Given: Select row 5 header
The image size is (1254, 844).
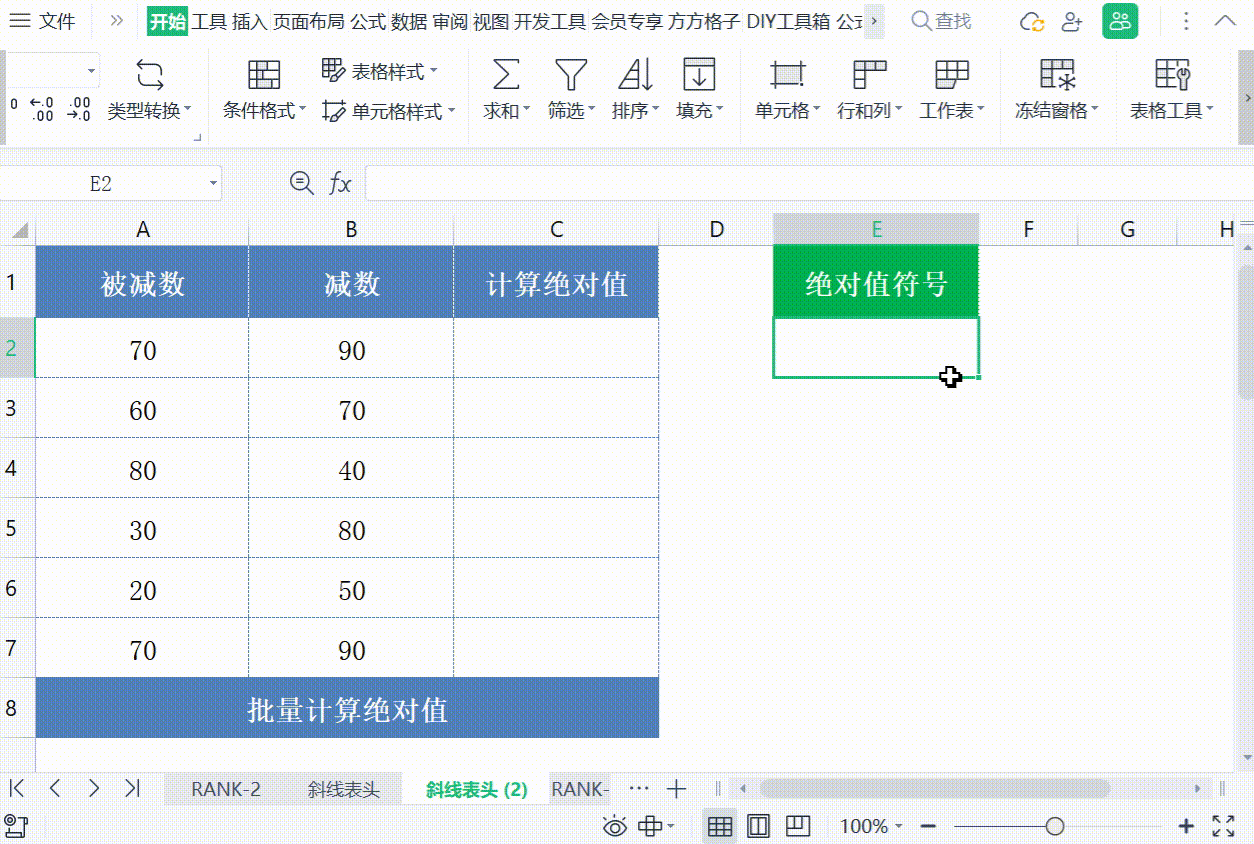Looking at the screenshot, I should [17, 528].
